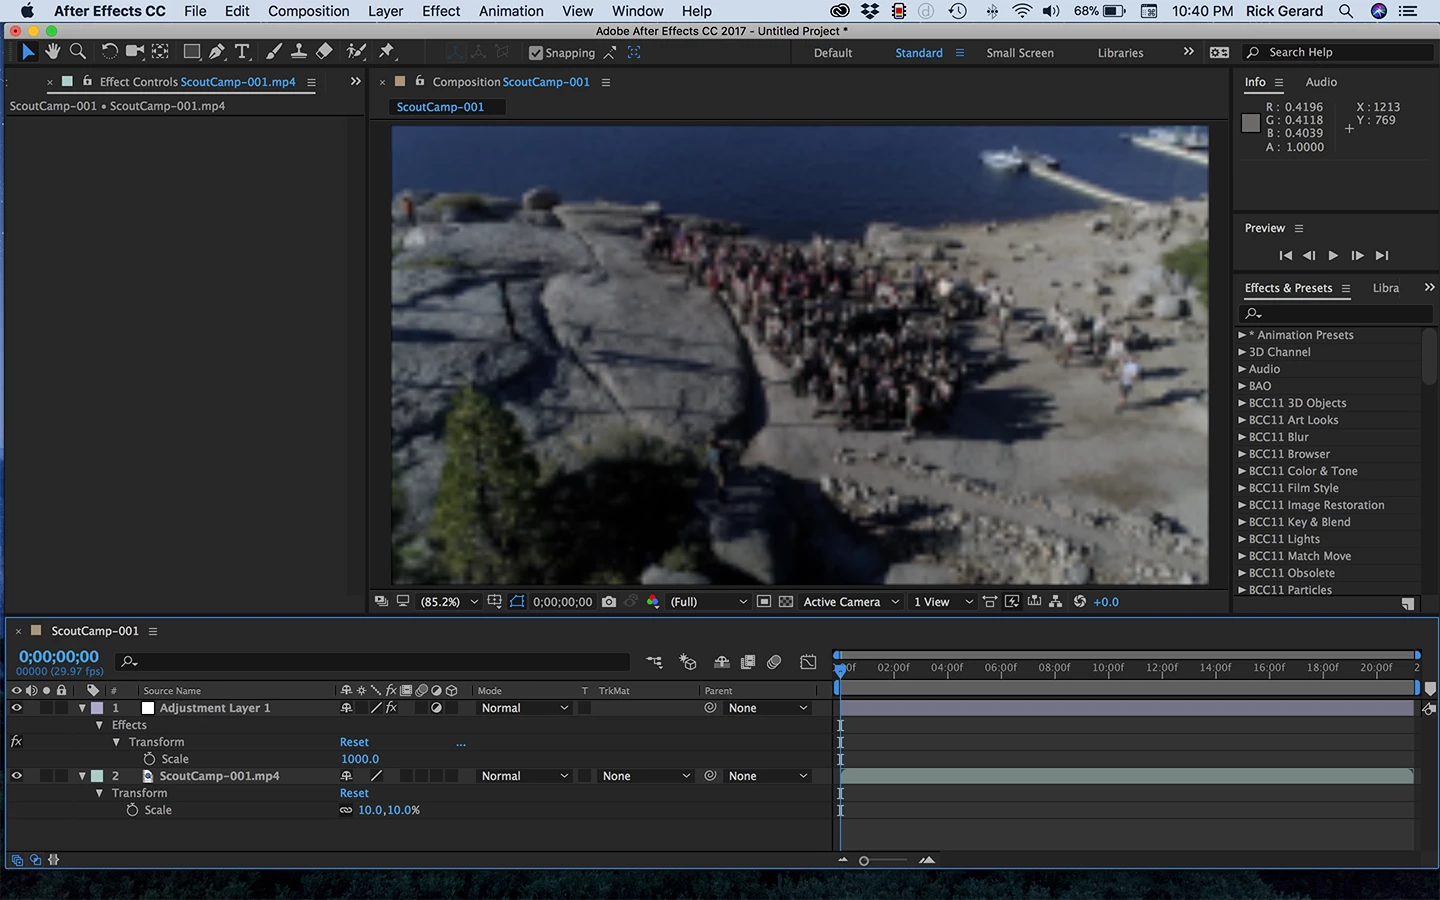Select the Unified Camera tool
This screenshot has height=900, width=1440.
pyautogui.click(x=135, y=51)
